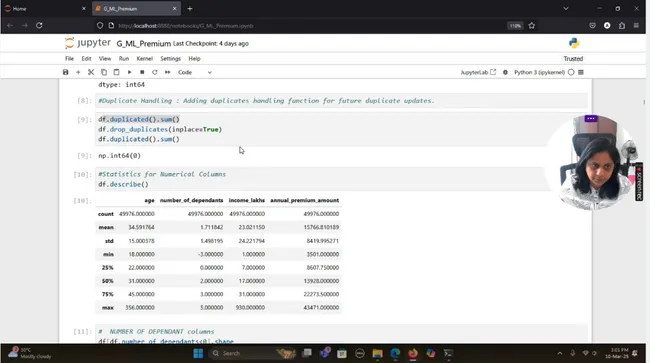Viewport: 650px width, 363px height.
Task: Open the Kernel menu
Action: (x=145, y=58)
